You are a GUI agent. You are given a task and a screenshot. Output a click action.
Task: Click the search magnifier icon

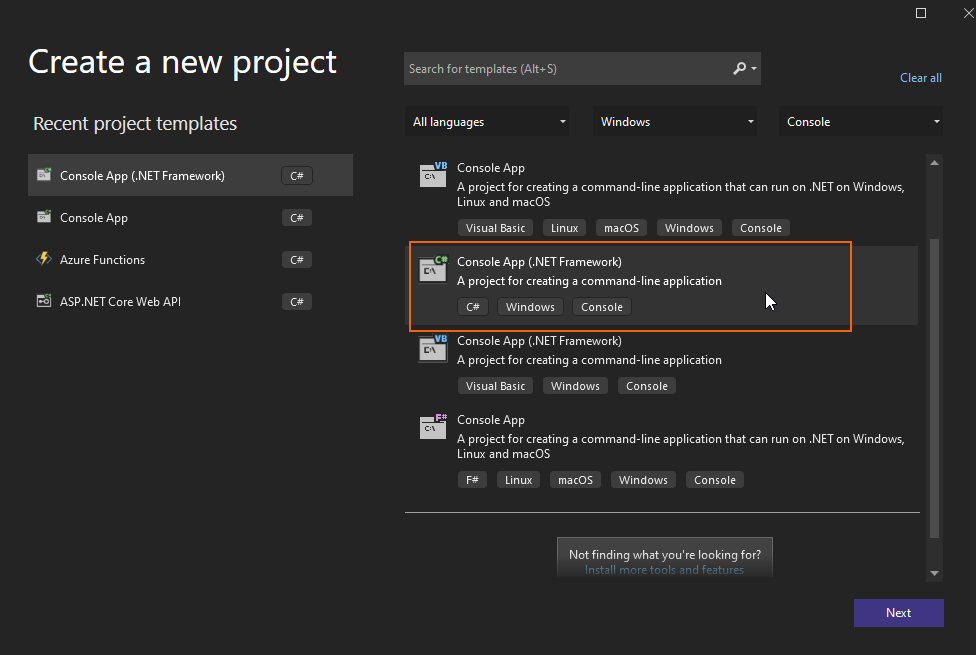pyautogui.click(x=740, y=69)
